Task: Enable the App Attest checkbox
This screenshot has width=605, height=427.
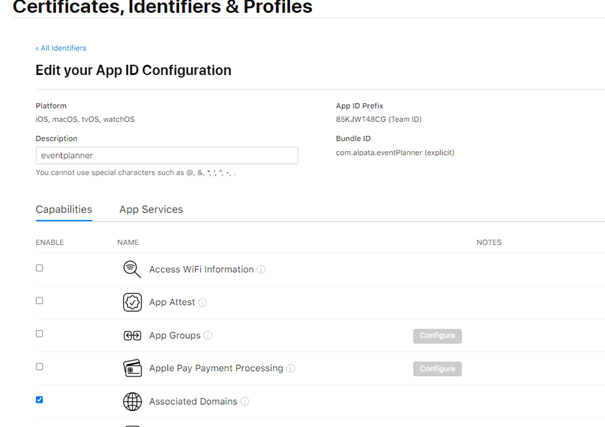Action: pyautogui.click(x=39, y=300)
